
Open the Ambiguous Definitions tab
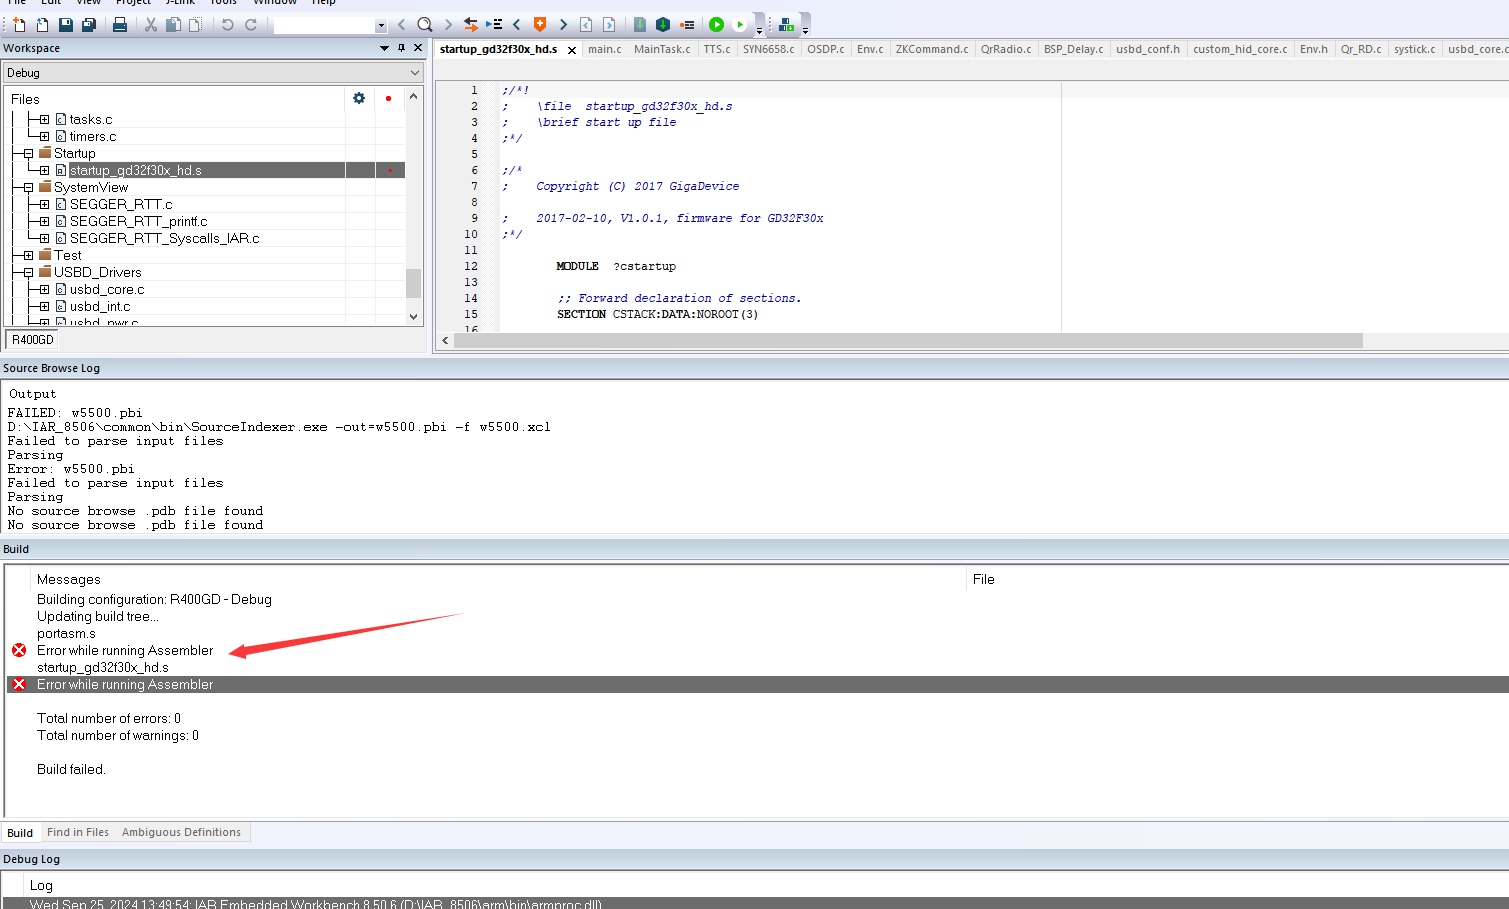tap(181, 832)
